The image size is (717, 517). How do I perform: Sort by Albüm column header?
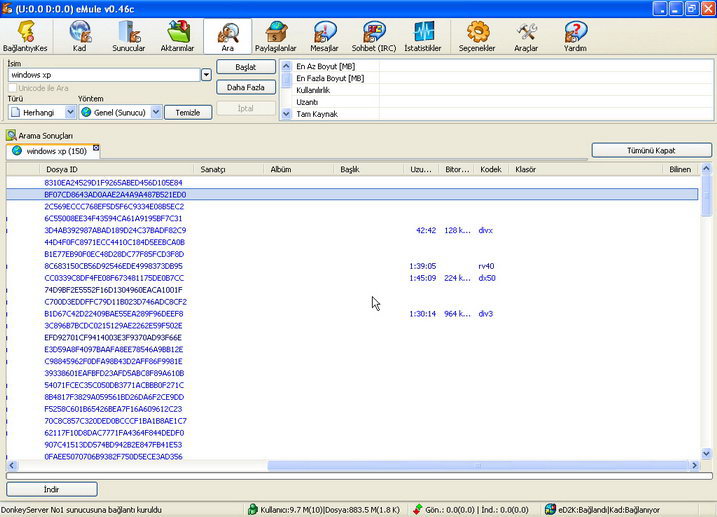[x=299, y=169]
